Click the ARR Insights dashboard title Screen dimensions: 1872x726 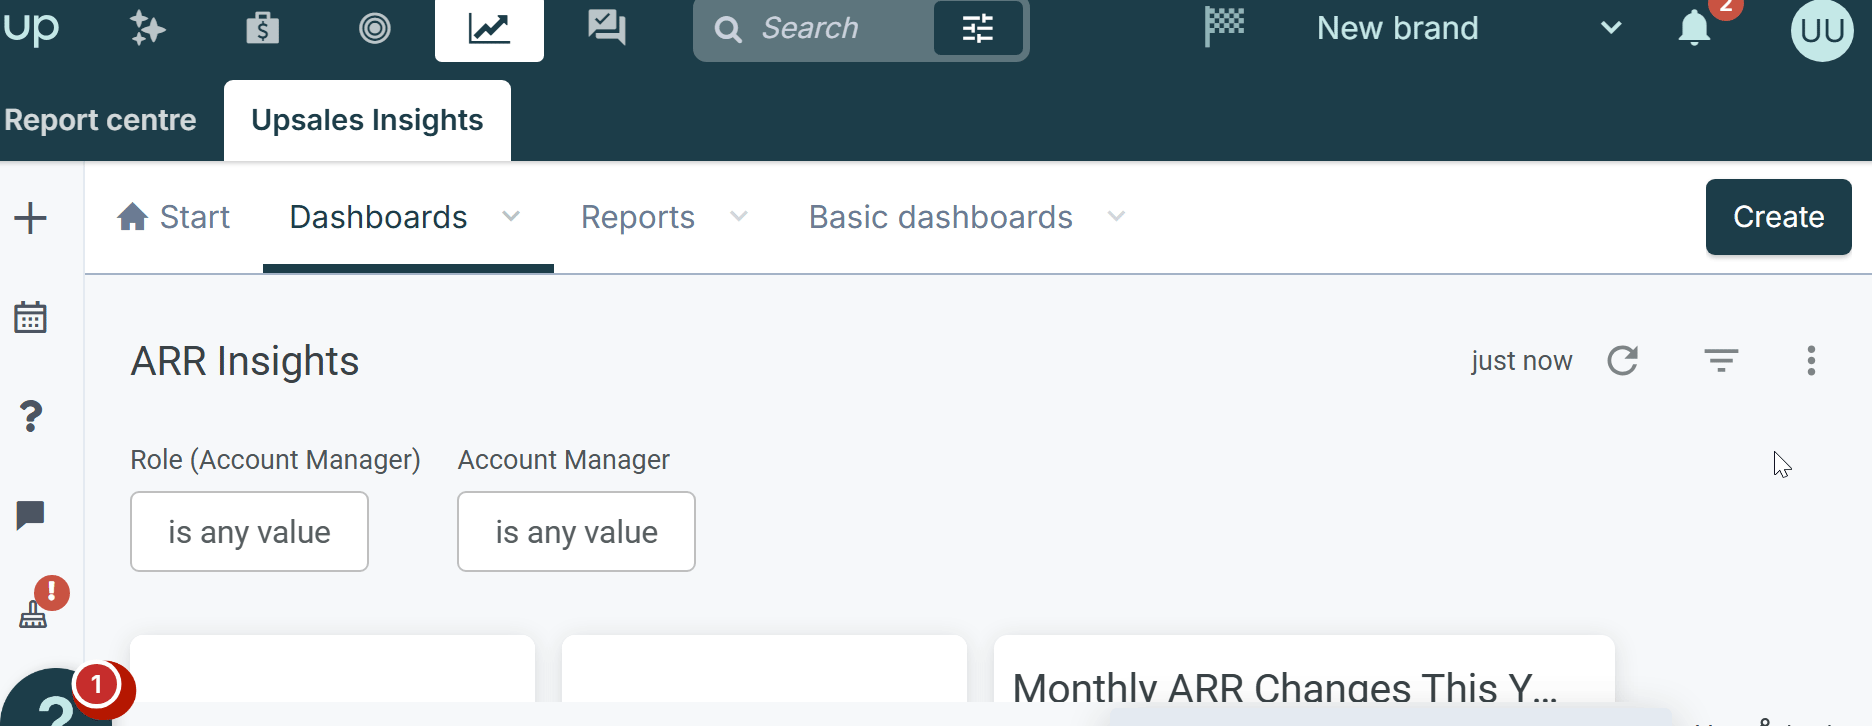[x=245, y=361]
